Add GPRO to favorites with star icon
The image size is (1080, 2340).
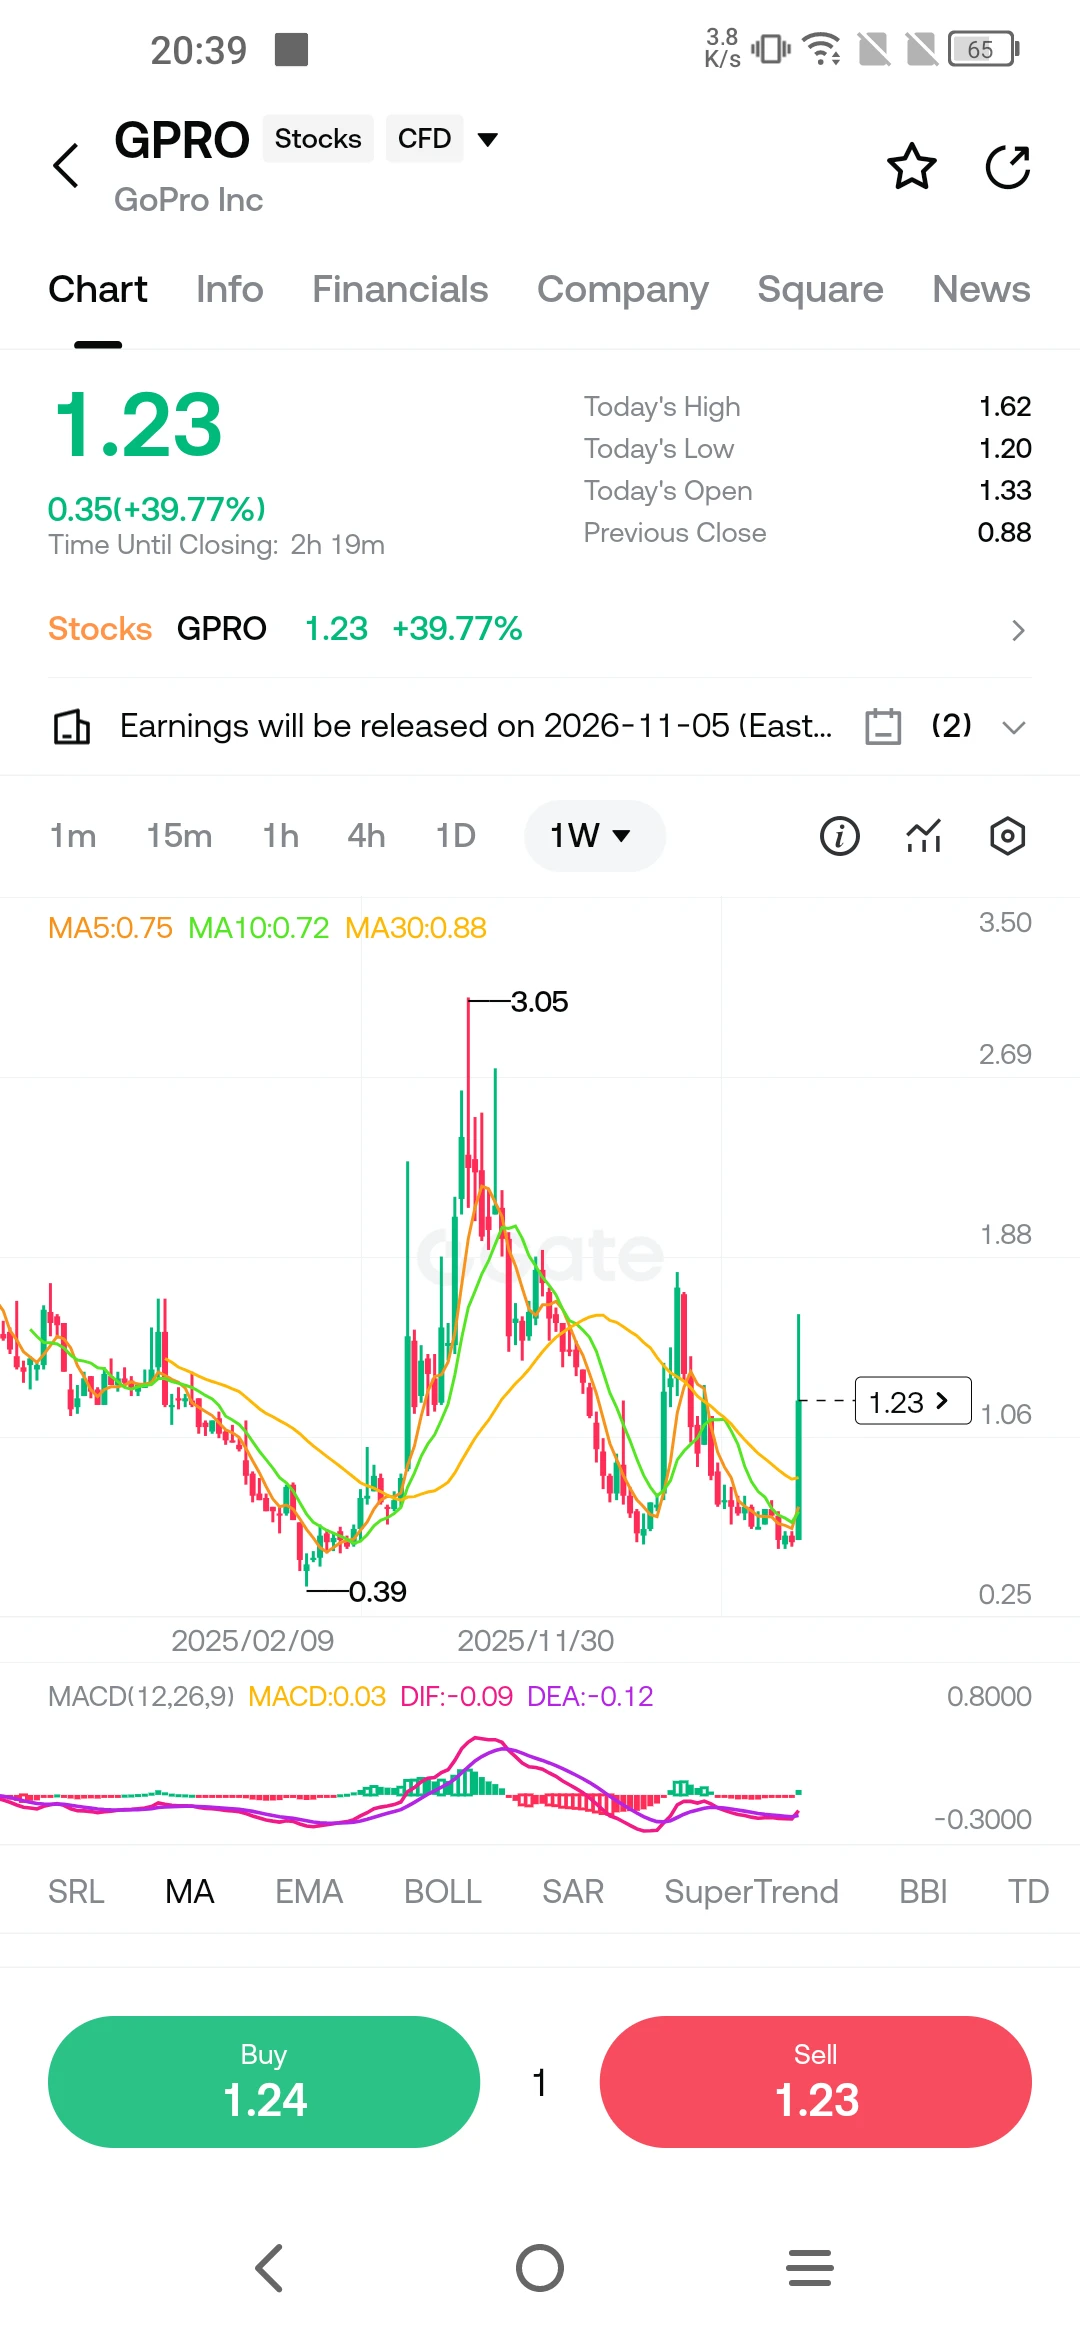tap(912, 166)
